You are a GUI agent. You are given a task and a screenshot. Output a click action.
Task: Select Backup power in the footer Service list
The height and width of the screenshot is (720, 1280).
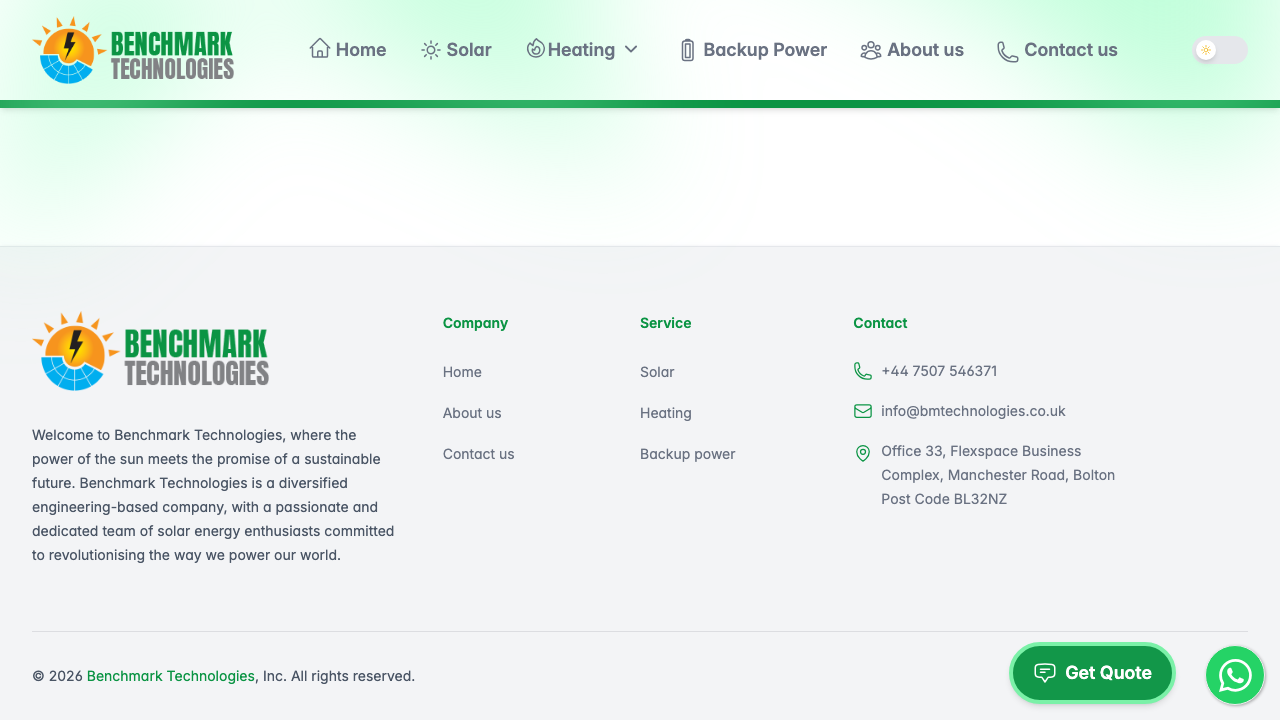tap(687, 454)
